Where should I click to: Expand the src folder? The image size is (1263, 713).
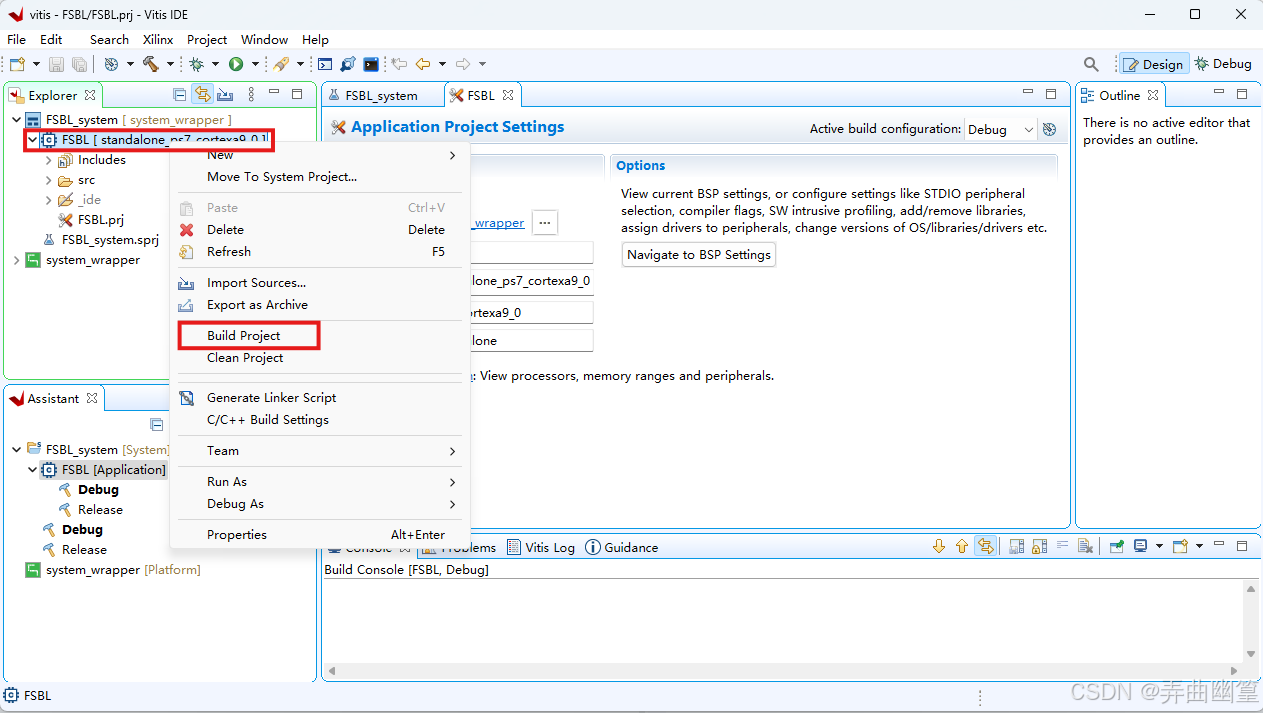coord(49,180)
